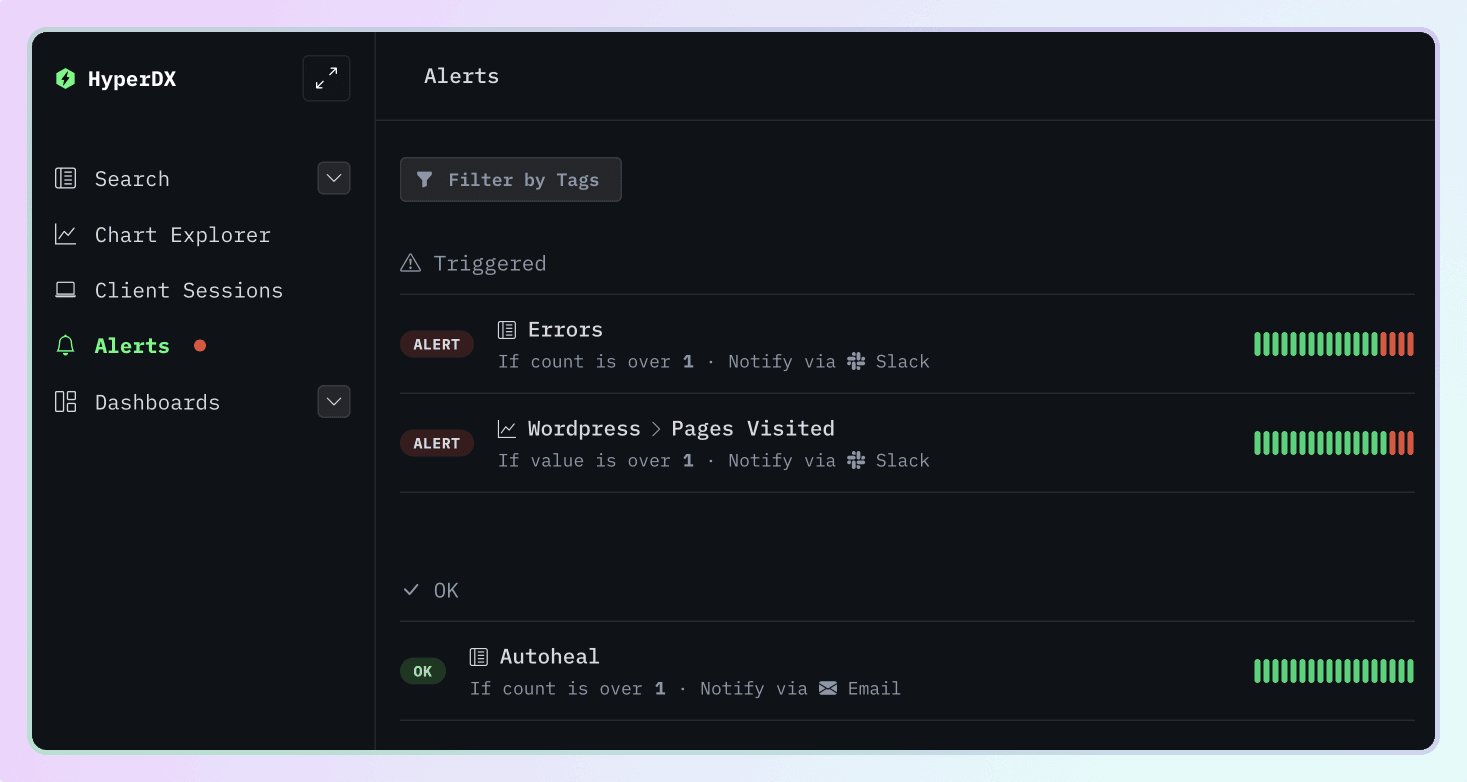This screenshot has height=782, width=1467.
Task: Open Chart Explorer via its line-chart icon
Action: 65,234
